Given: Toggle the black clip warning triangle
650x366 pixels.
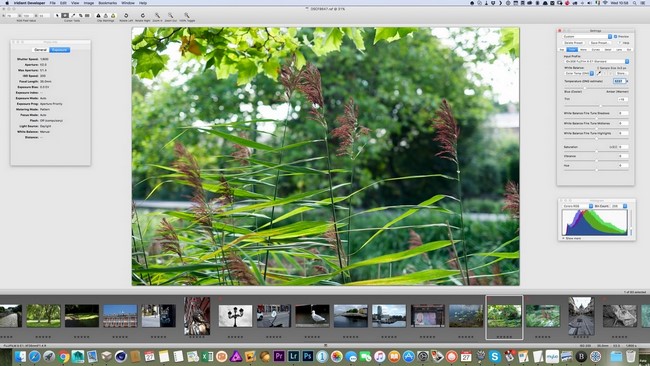Looking at the screenshot, I should (98, 16).
